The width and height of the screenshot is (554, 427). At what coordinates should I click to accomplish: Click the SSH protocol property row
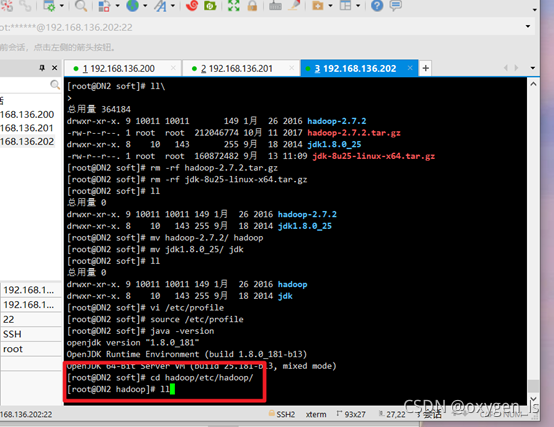[31, 334]
